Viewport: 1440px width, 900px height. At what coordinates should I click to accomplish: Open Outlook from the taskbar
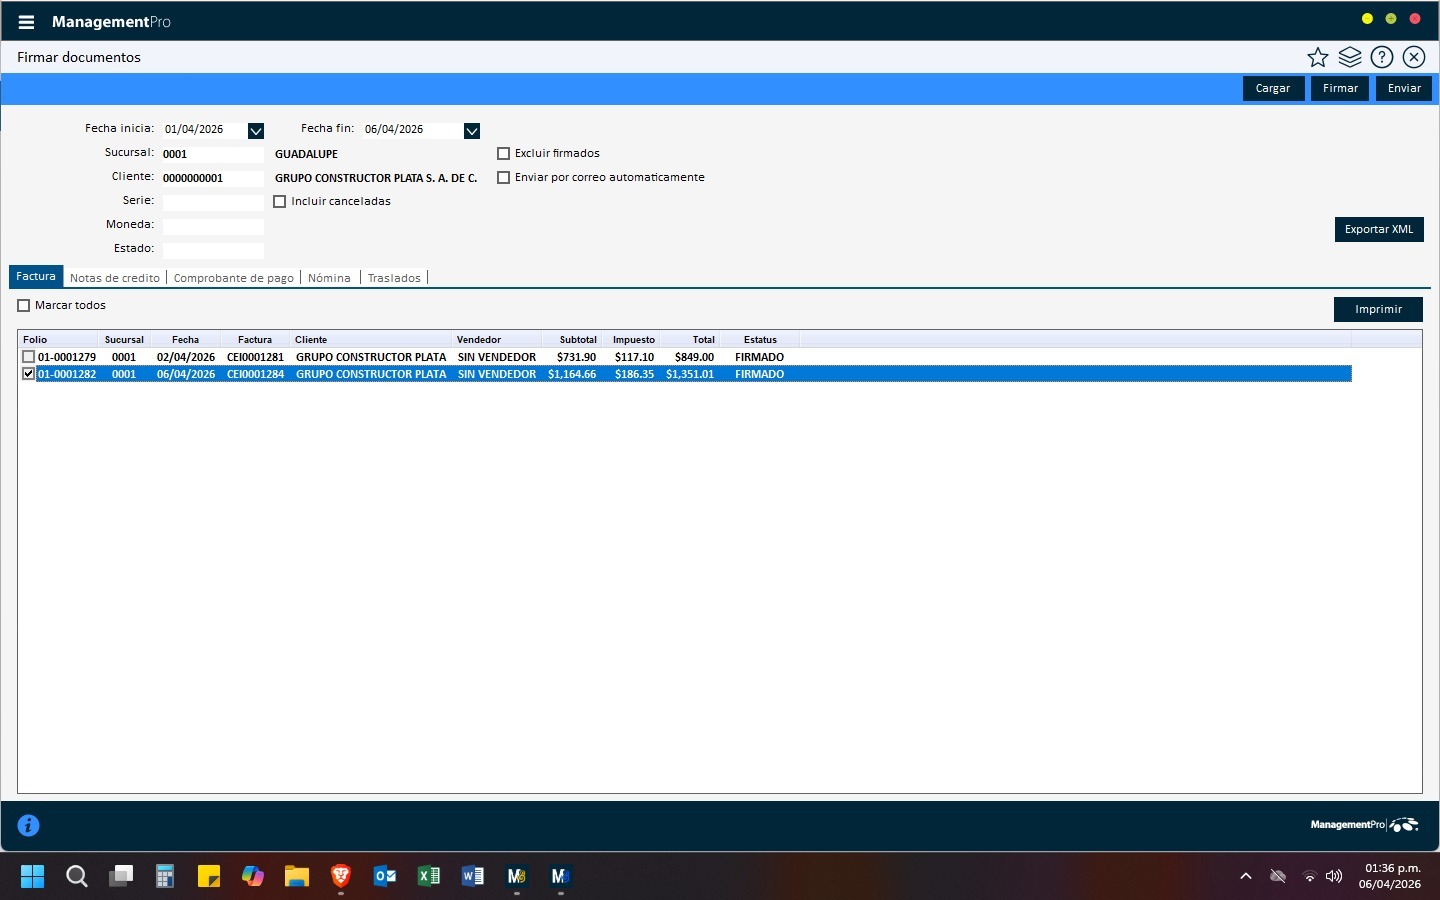click(x=385, y=877)
